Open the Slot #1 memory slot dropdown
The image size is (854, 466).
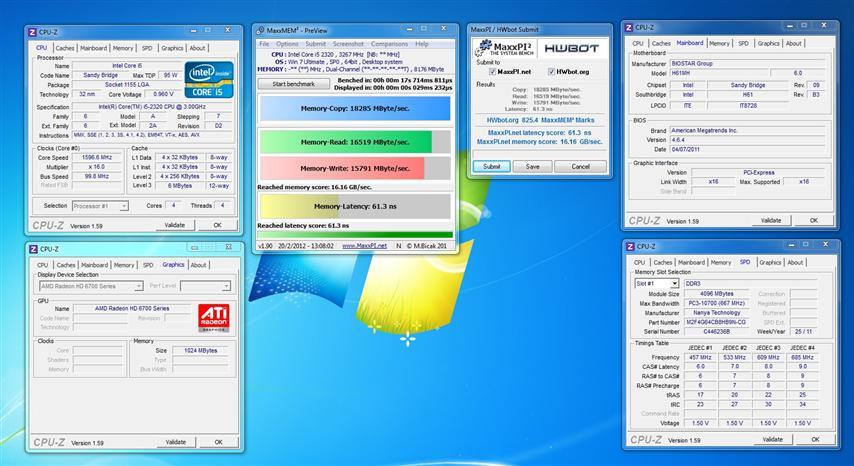(657, 284)
